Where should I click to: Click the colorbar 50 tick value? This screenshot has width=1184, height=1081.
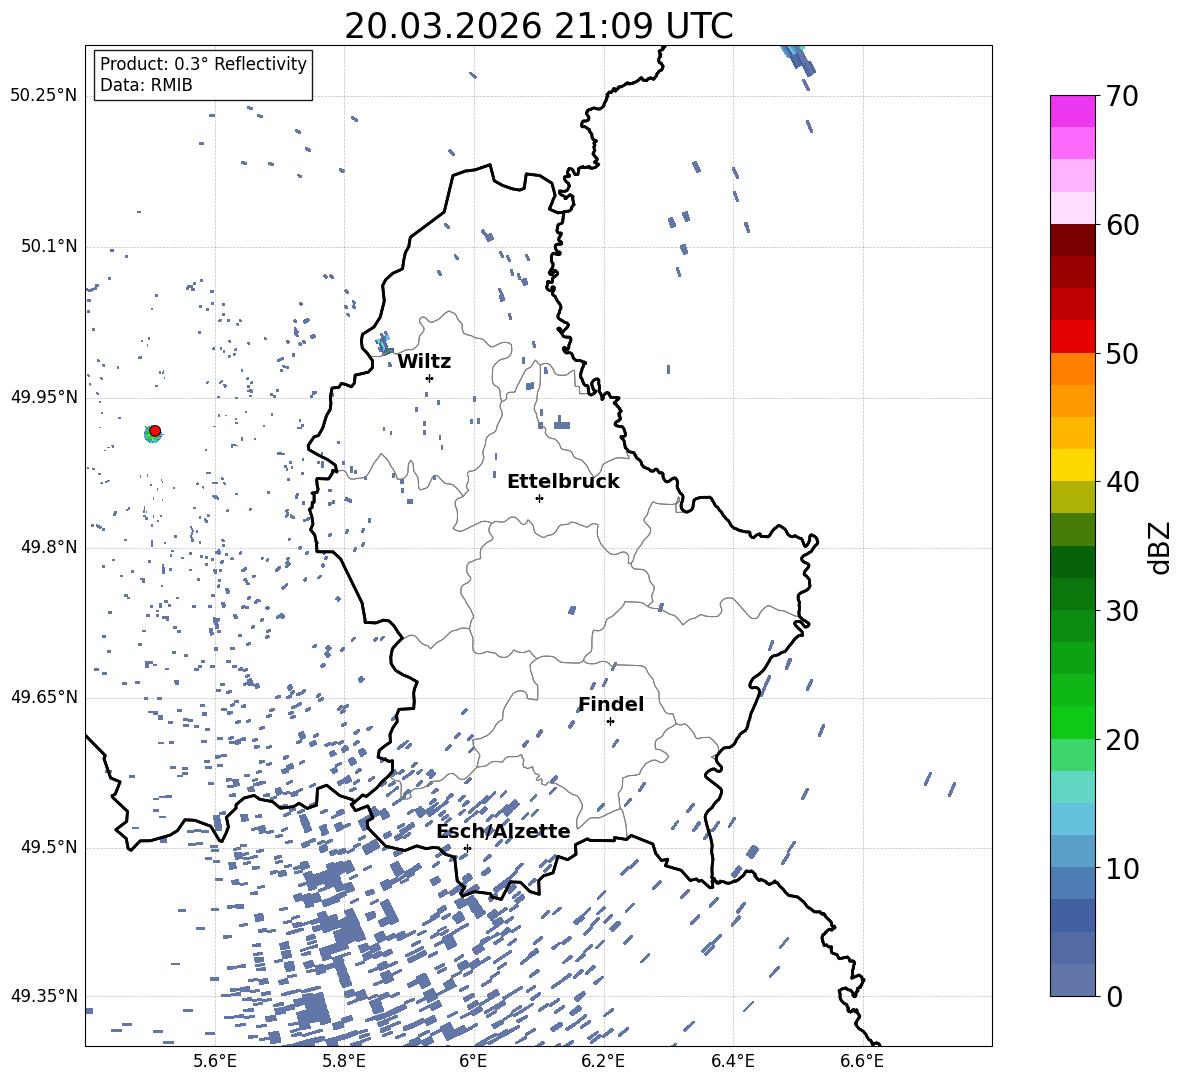[x=1122, y=353]
